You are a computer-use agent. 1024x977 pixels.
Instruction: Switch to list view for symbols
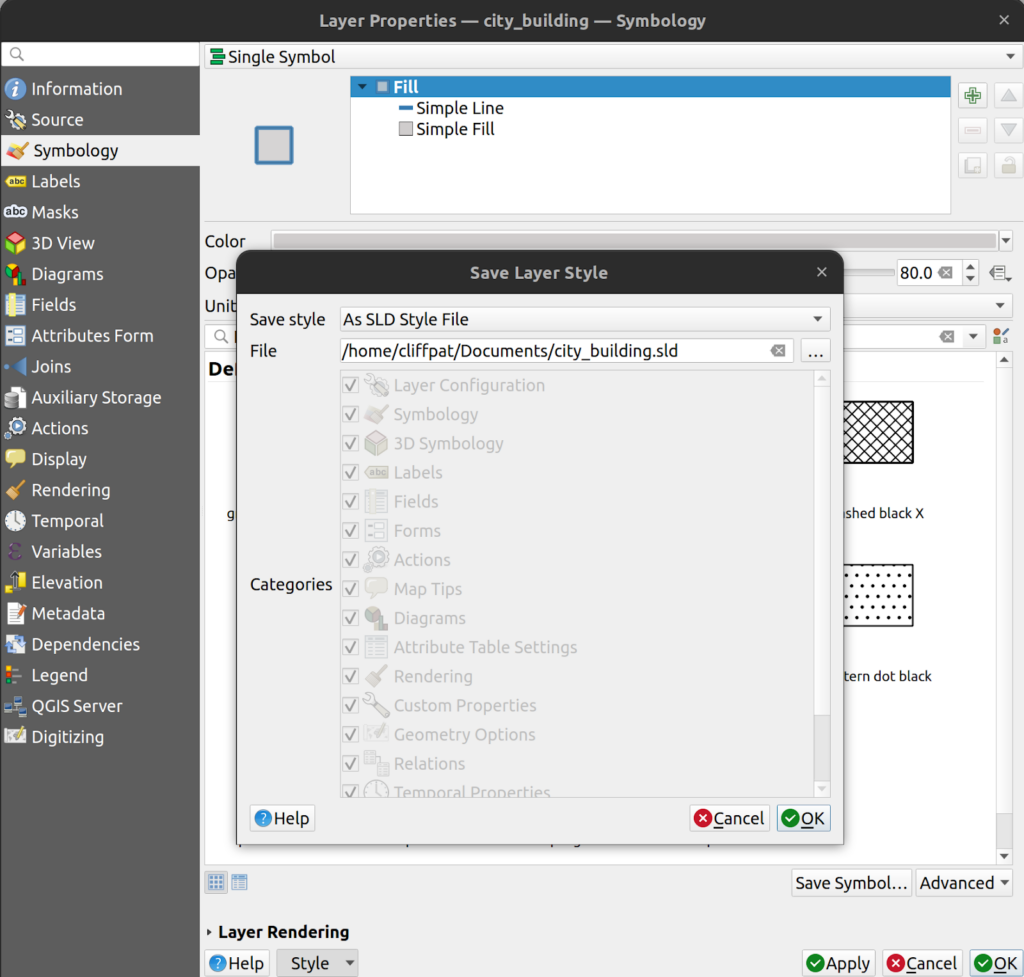pyautogui.click(x=239, y=882)
